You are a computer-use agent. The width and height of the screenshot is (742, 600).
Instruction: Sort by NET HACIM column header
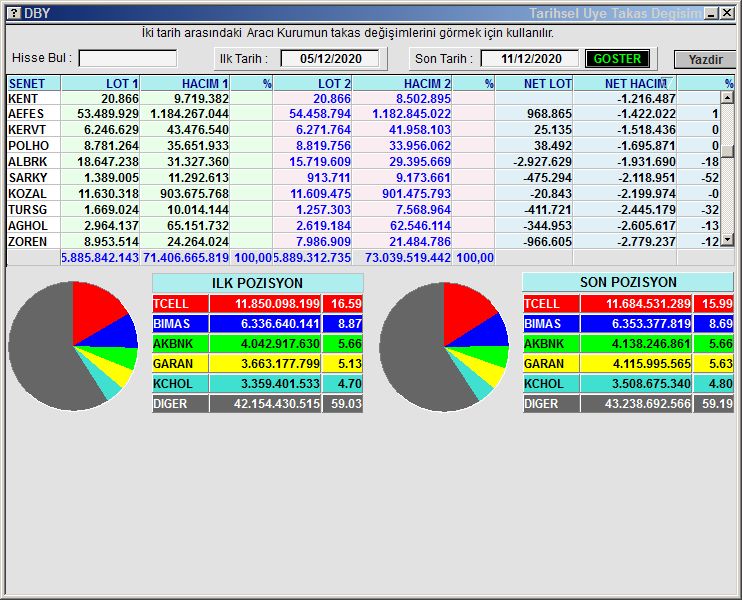625,83
